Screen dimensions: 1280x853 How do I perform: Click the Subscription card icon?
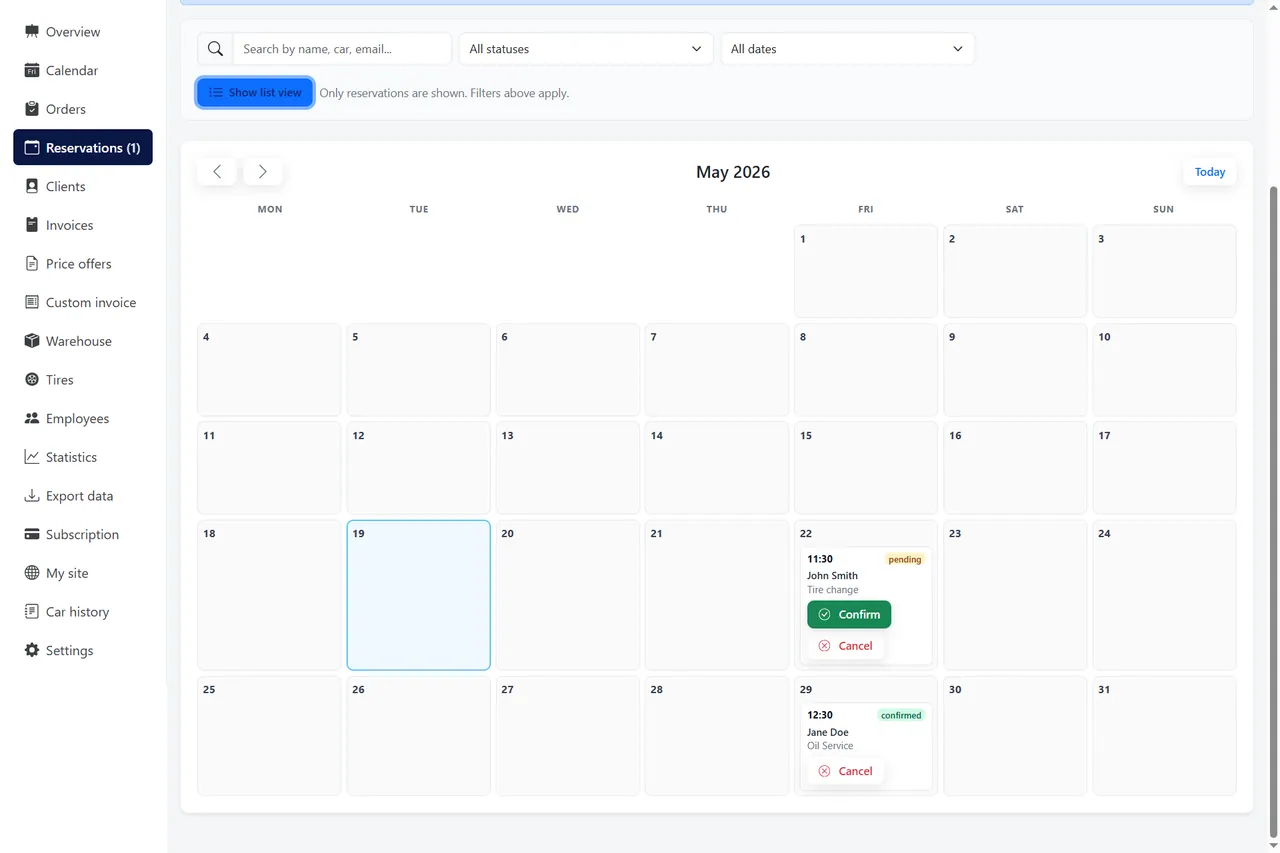point(32,534)
